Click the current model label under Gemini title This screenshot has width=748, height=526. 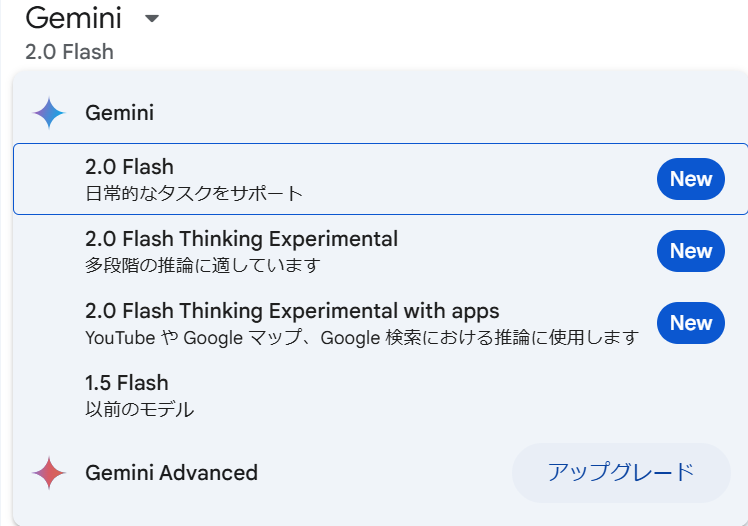[x=69, y=51]
